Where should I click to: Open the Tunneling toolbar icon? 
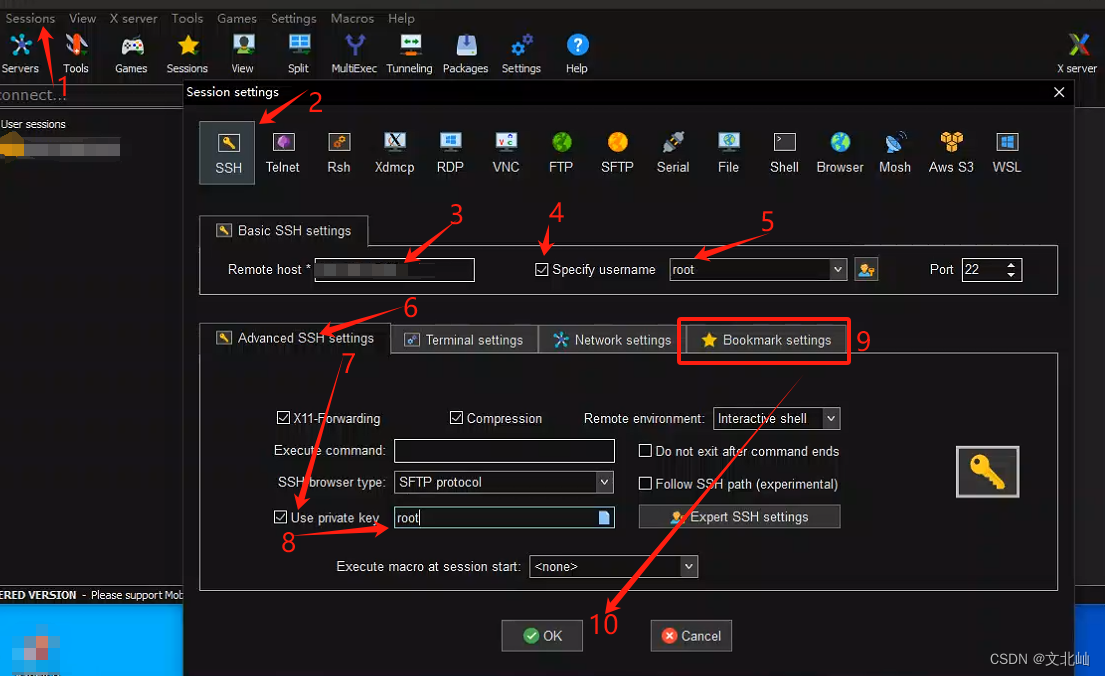click(x=409, y=54)
